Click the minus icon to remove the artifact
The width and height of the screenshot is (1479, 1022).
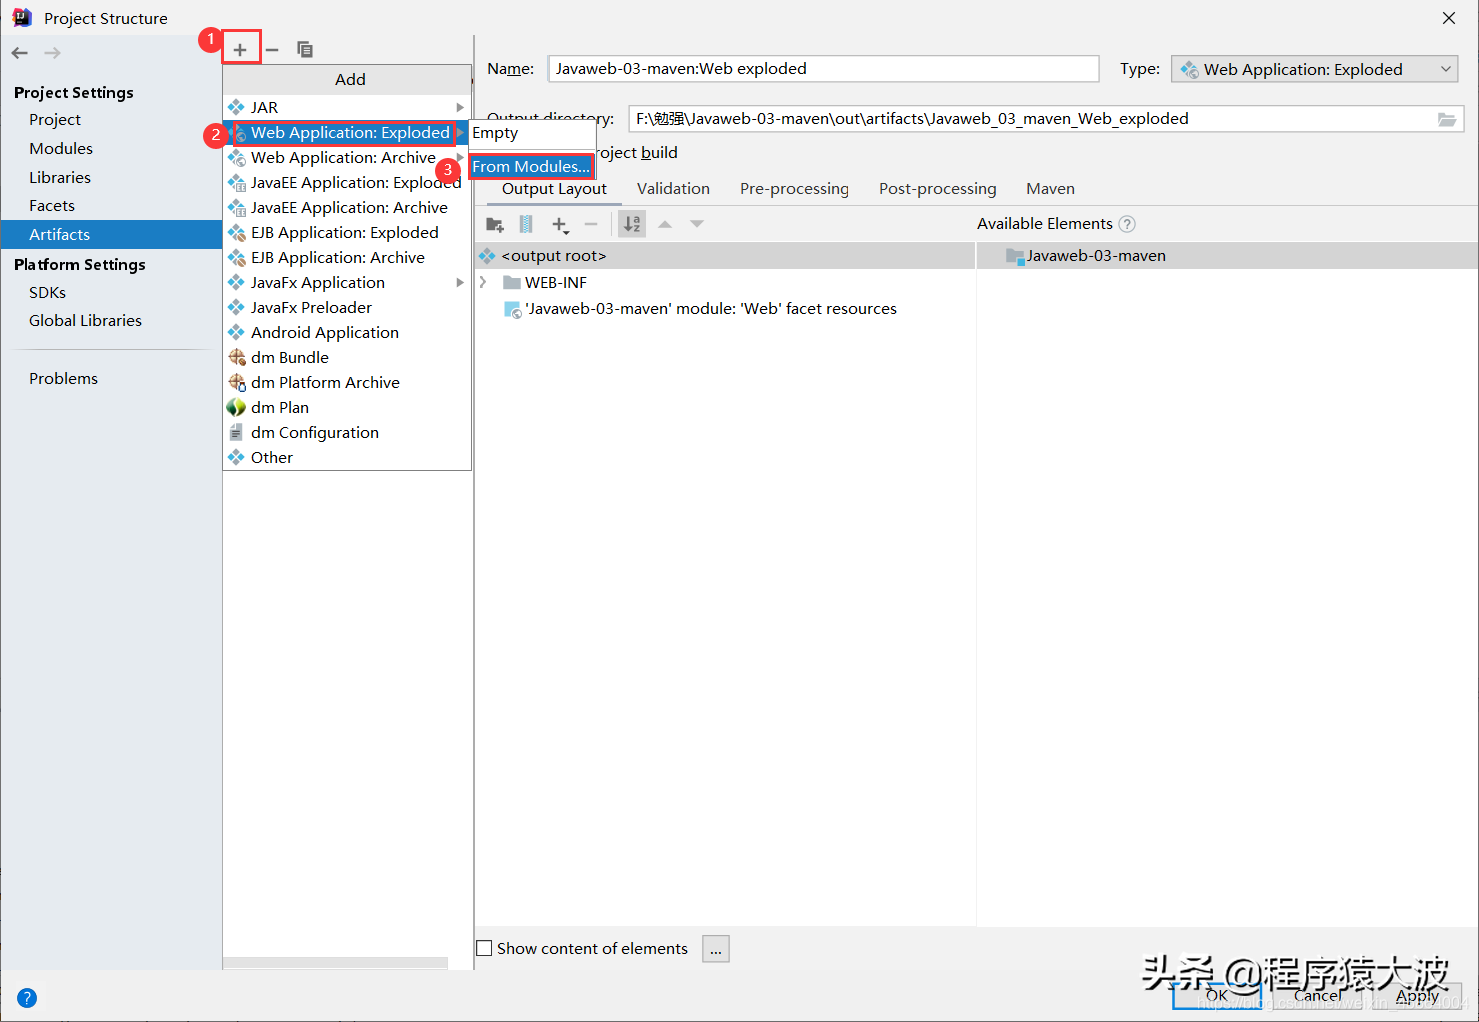[x=272, y=49]
